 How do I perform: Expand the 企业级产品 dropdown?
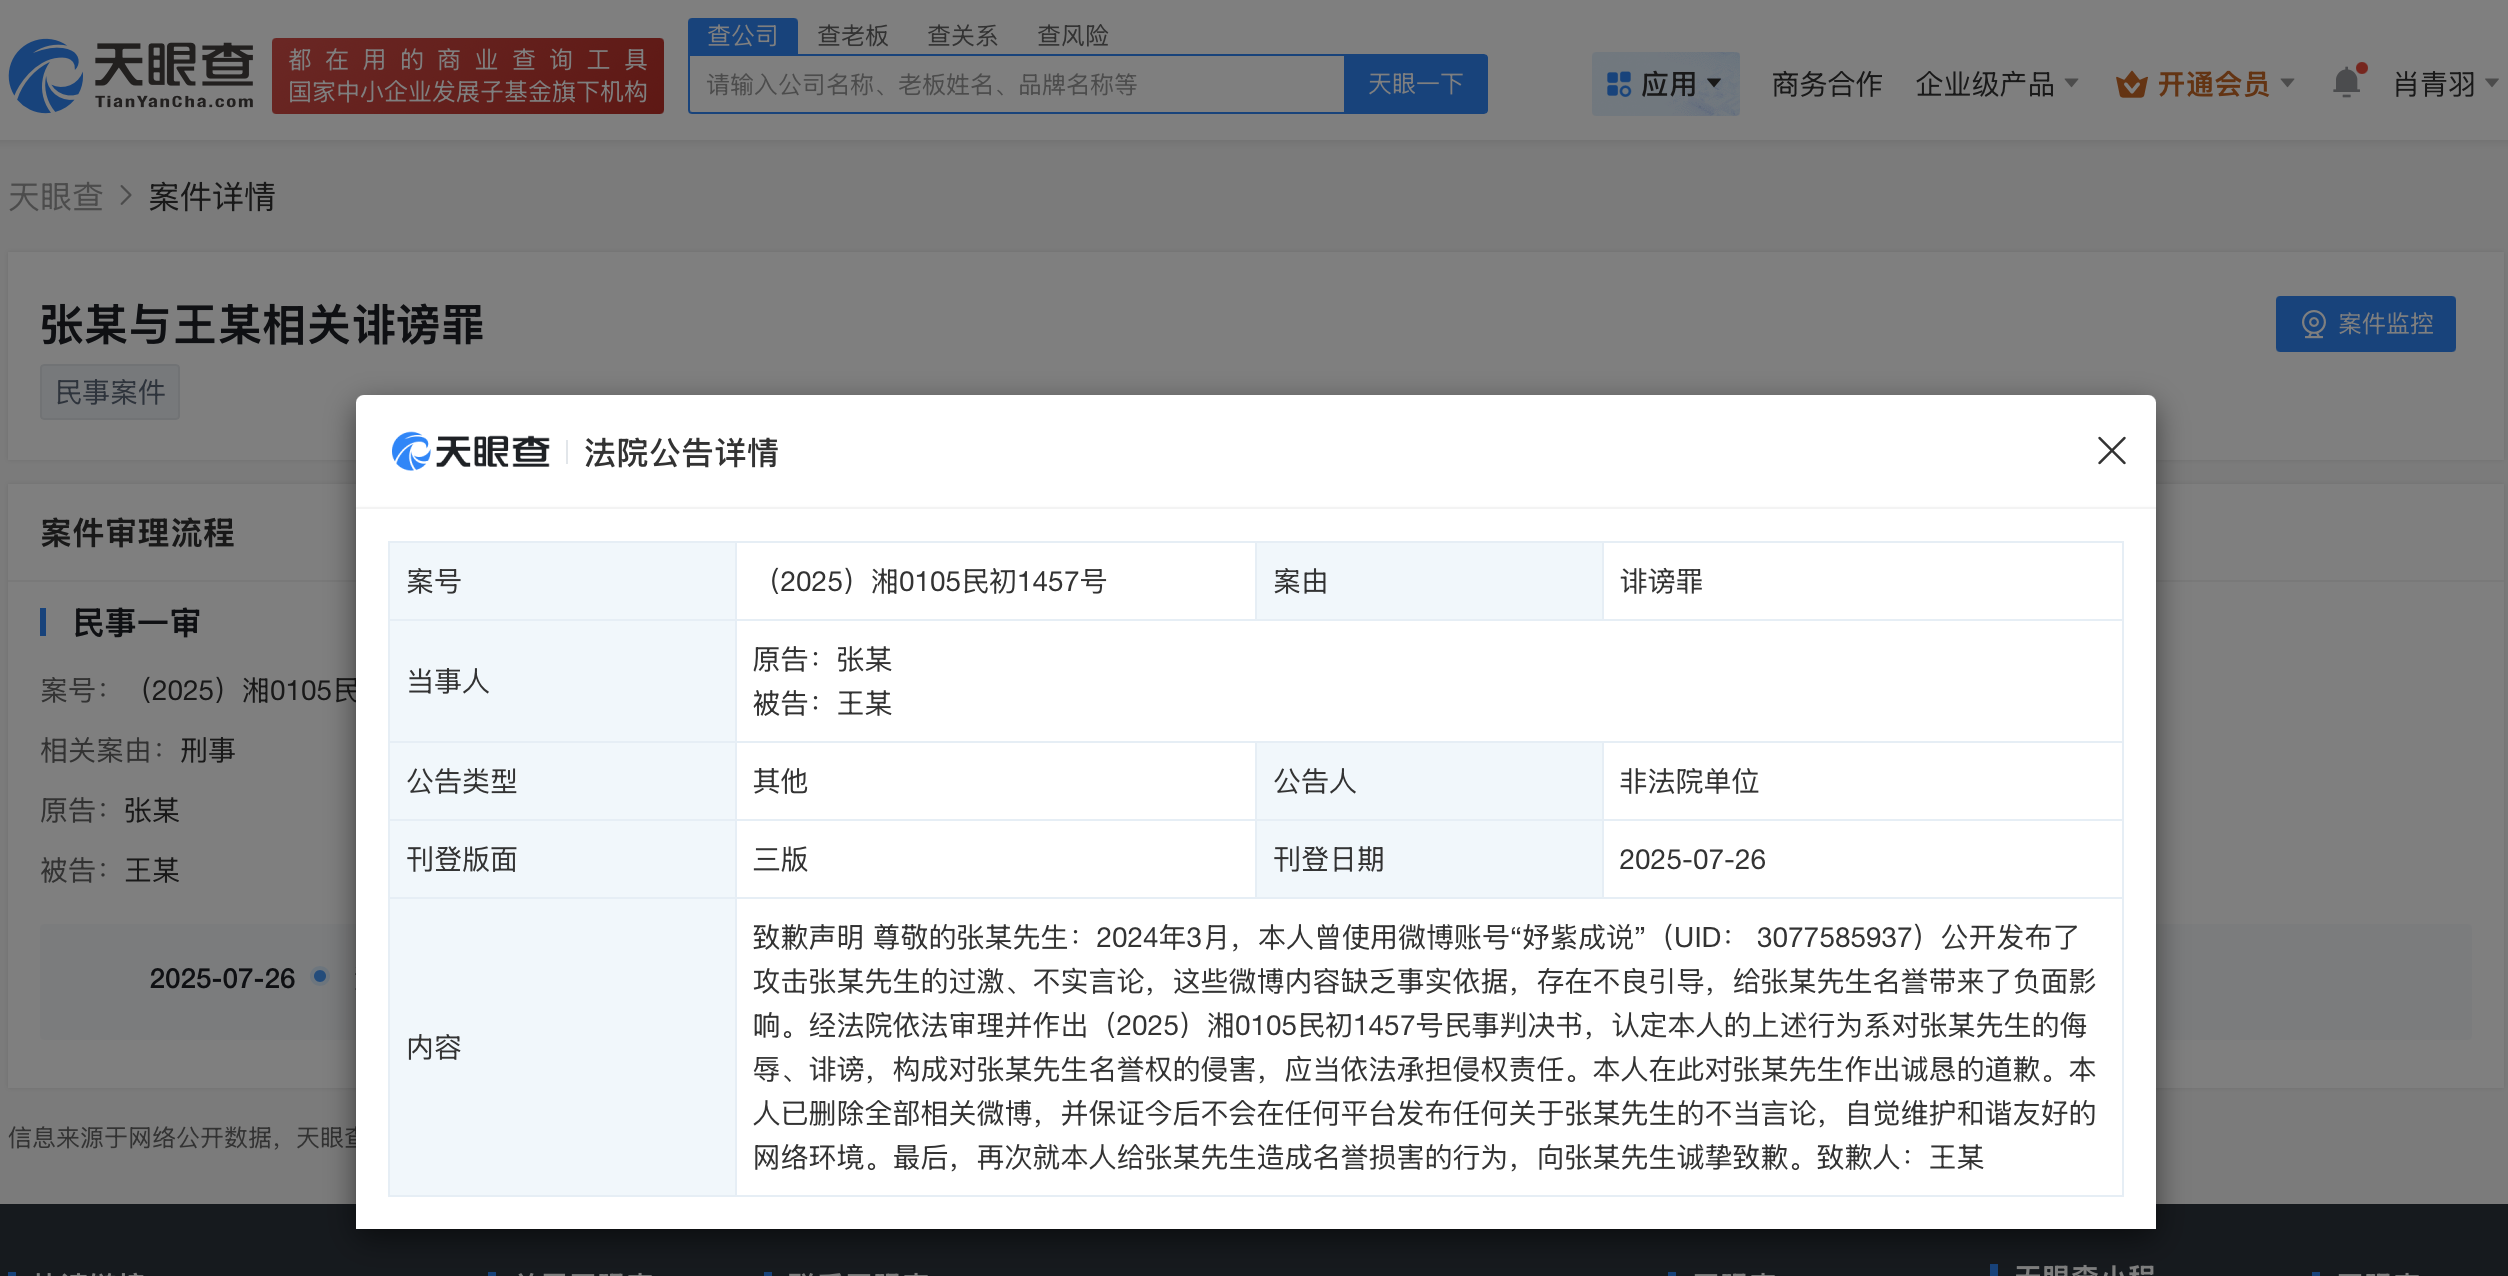pos(1997,84)
